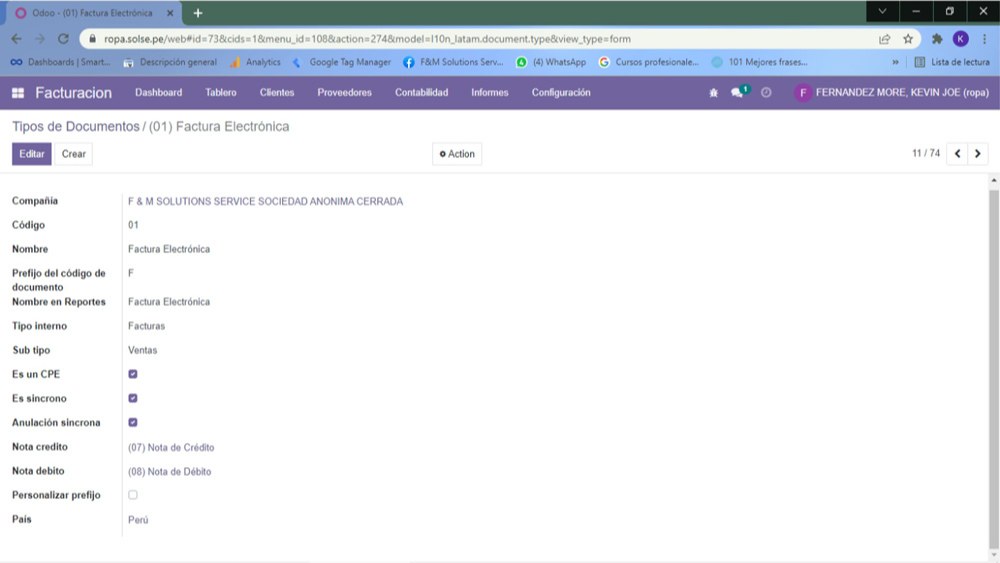The image size is (1000, 563).
Task: Click the home icon in Odoo navbar
Action: click(x=713, y=93)
